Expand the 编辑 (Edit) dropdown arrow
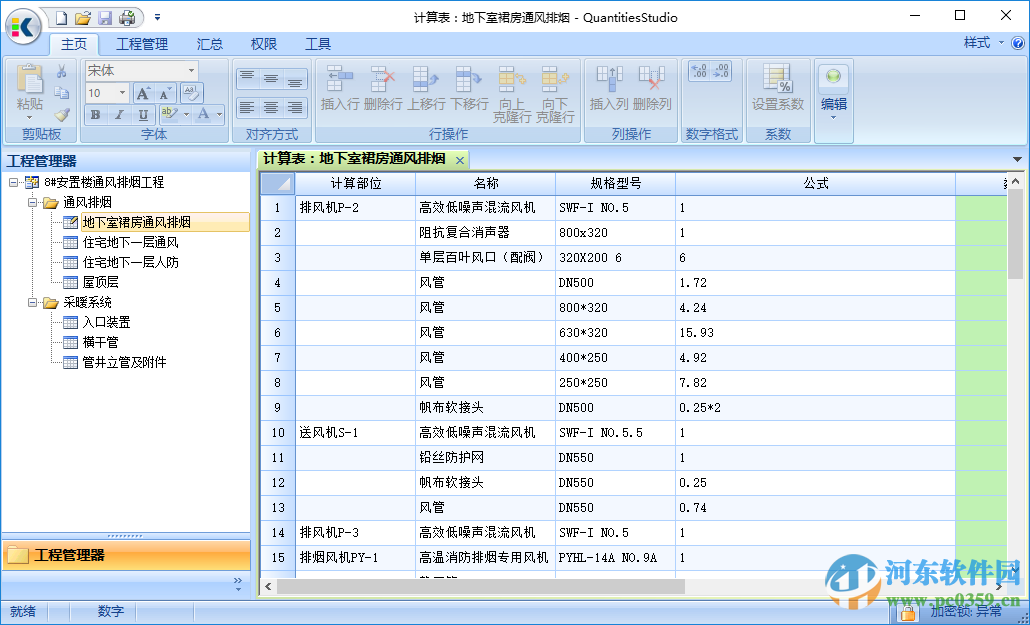Viewport: 1030px width, 625px height. pyautogui.click(x=833, y=116)
